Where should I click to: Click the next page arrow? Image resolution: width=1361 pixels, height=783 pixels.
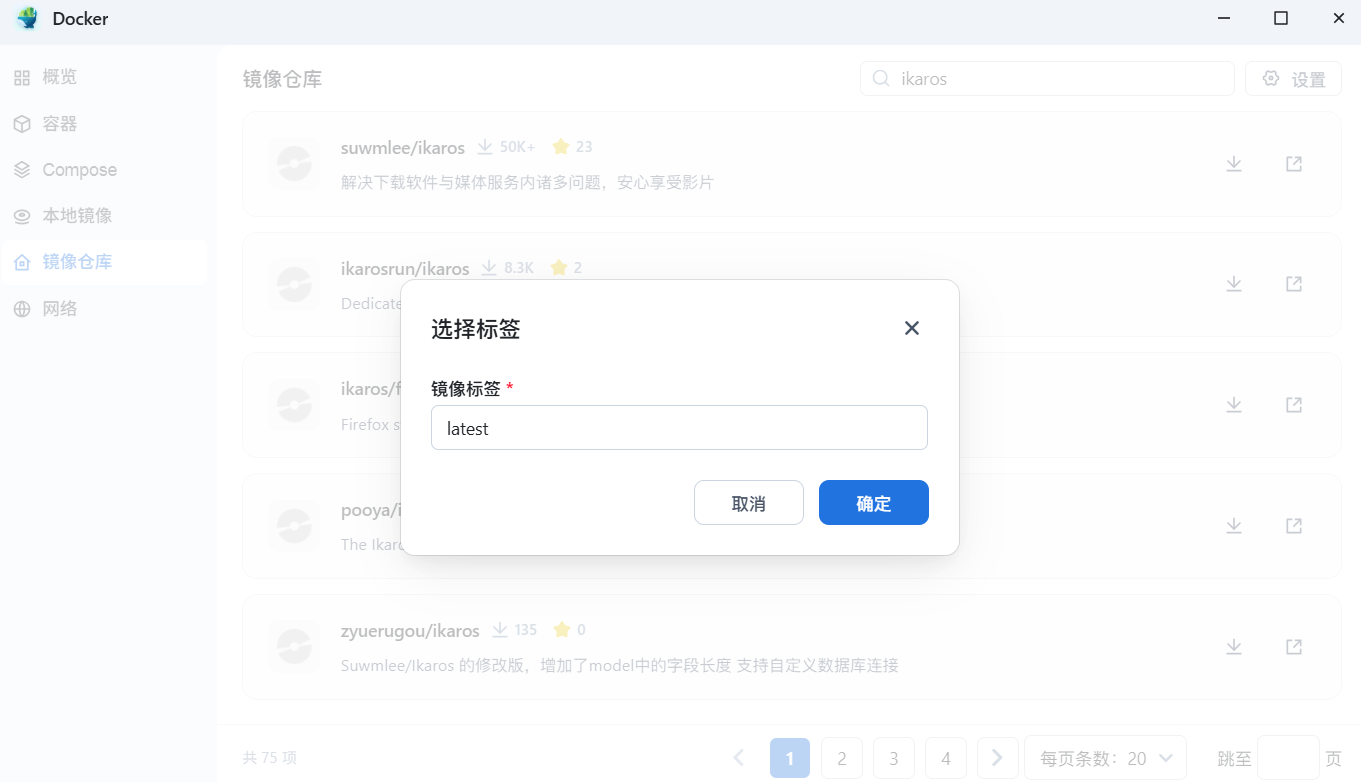click(x=997, y=758)
